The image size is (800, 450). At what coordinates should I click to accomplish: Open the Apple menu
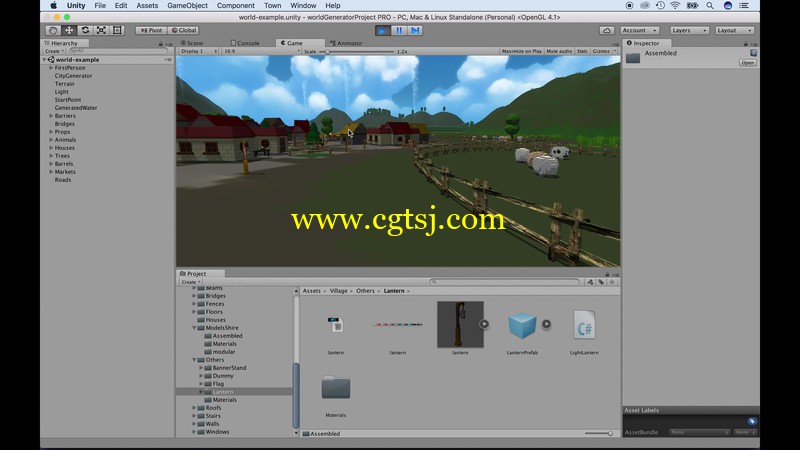54,6
